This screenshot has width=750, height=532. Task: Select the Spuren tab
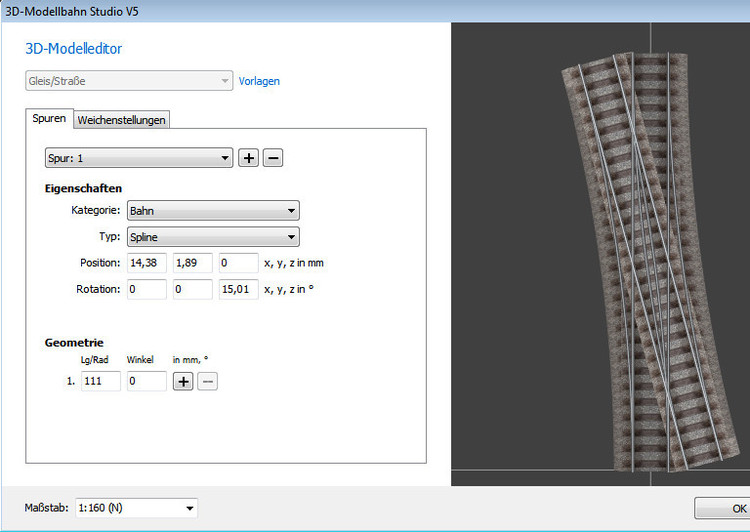(49, 119)
